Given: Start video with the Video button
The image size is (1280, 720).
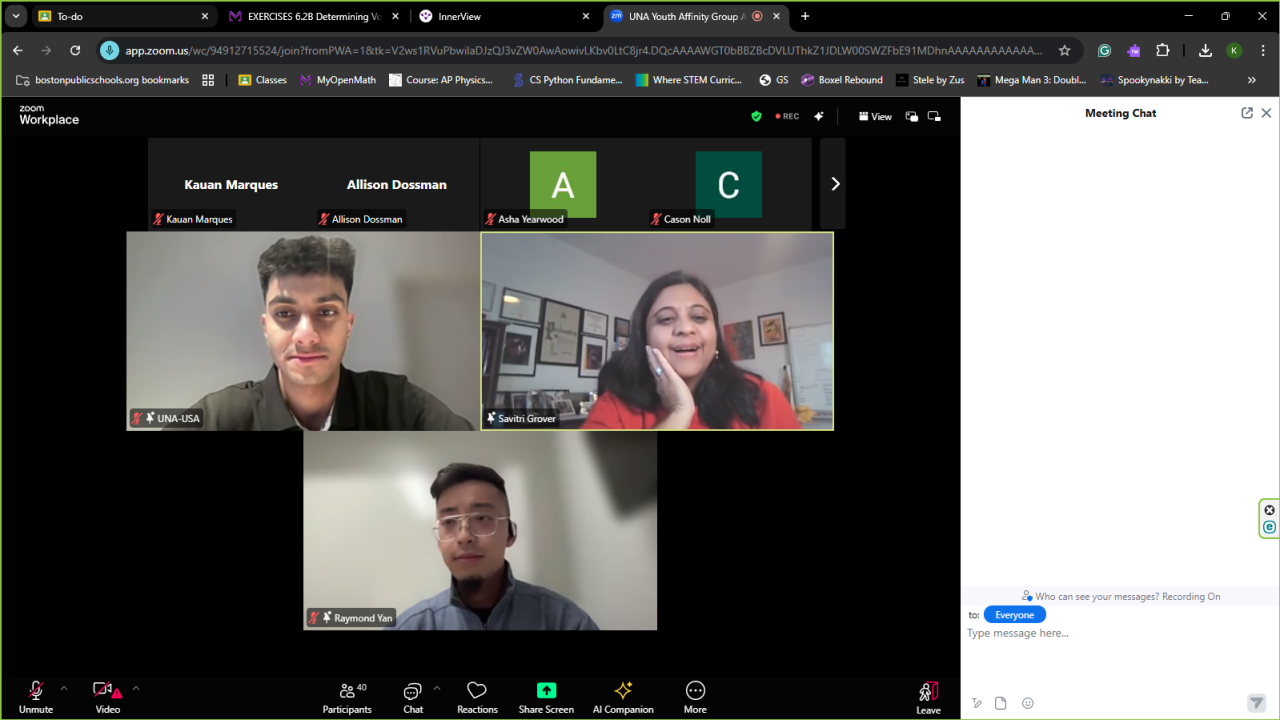Looking at the screenshot, I should tap(107, 697).
